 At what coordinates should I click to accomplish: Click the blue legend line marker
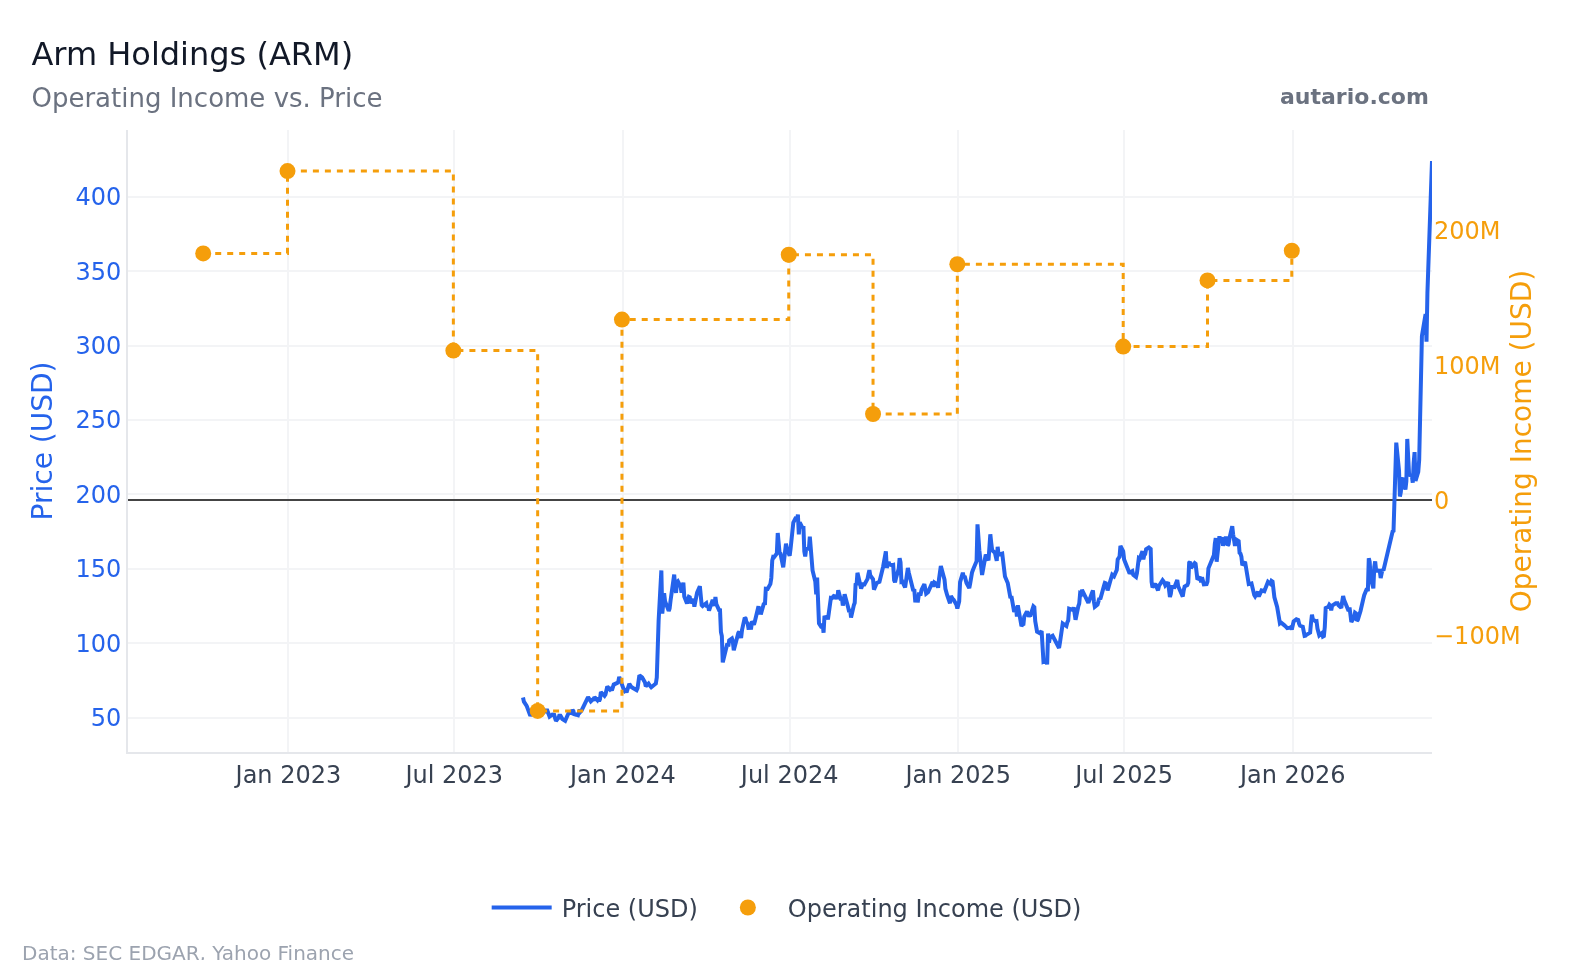tap(521, 907)
